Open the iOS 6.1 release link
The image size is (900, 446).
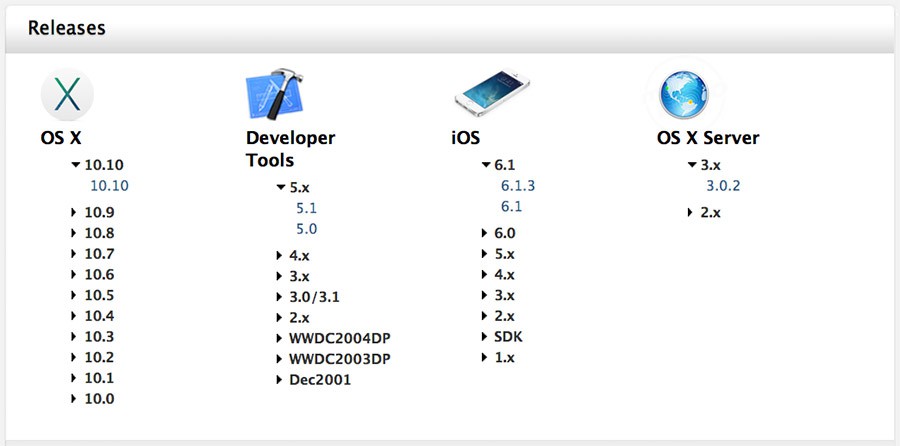[x=511, y=206]
